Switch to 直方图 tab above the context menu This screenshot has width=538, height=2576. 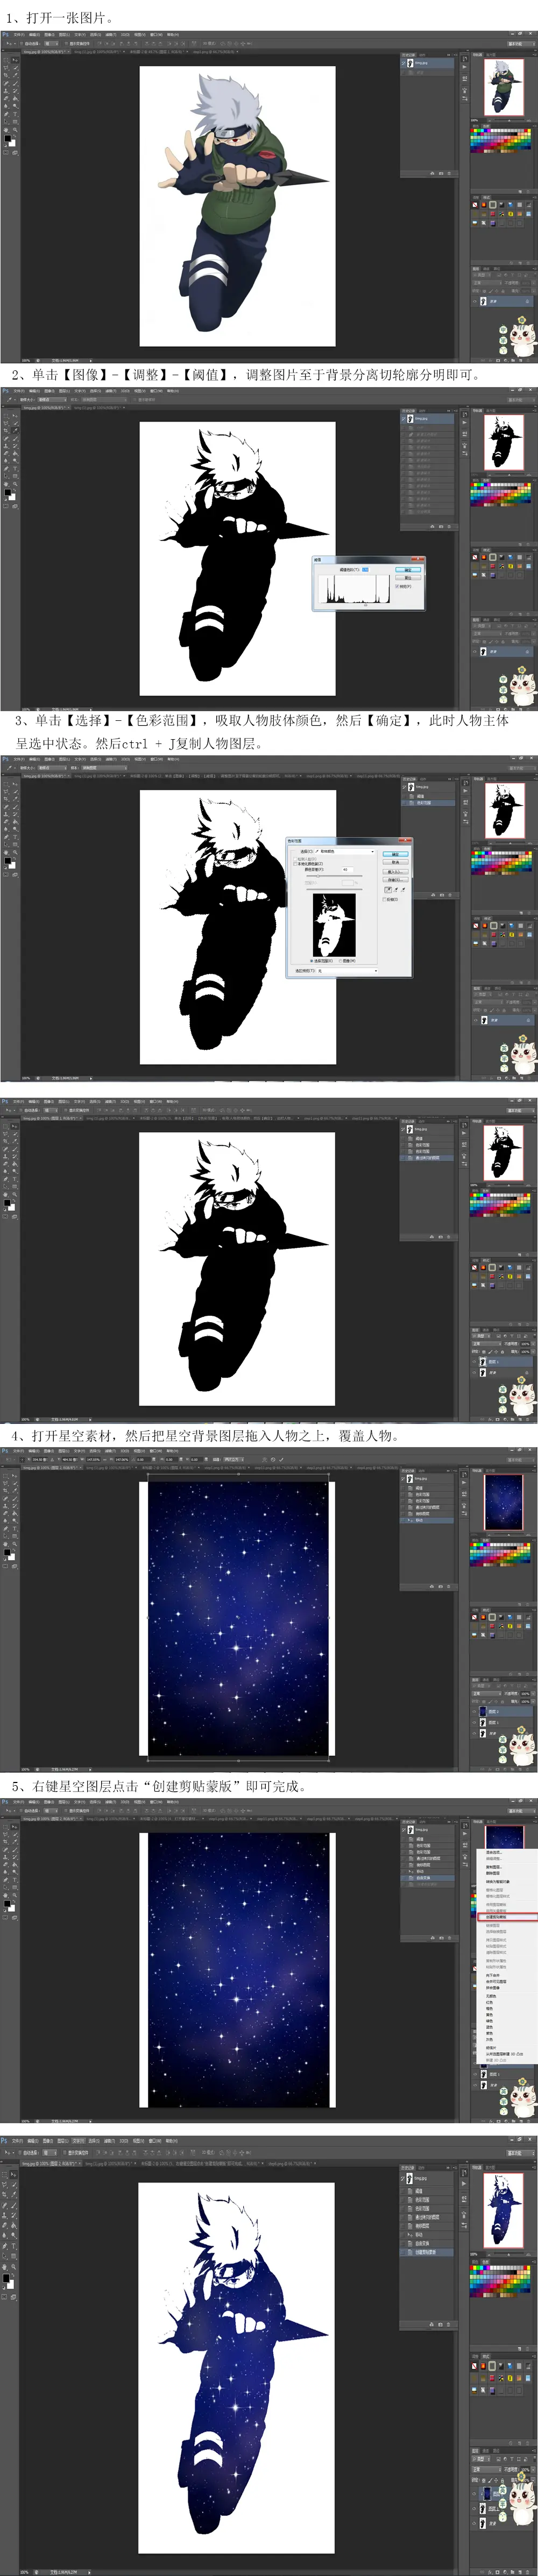(x=491, y=1822)
